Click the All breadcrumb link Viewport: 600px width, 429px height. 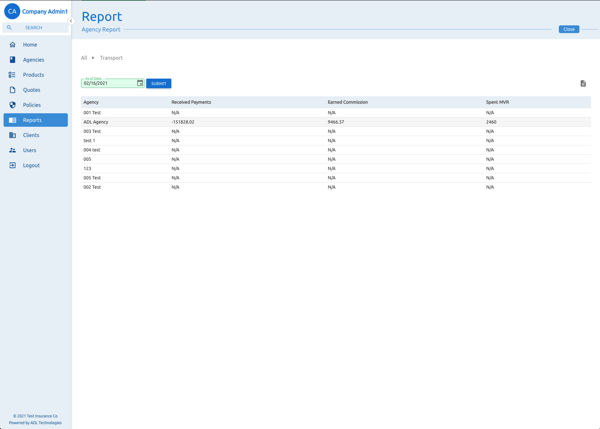pyautogui.click(x=84, y=58)
